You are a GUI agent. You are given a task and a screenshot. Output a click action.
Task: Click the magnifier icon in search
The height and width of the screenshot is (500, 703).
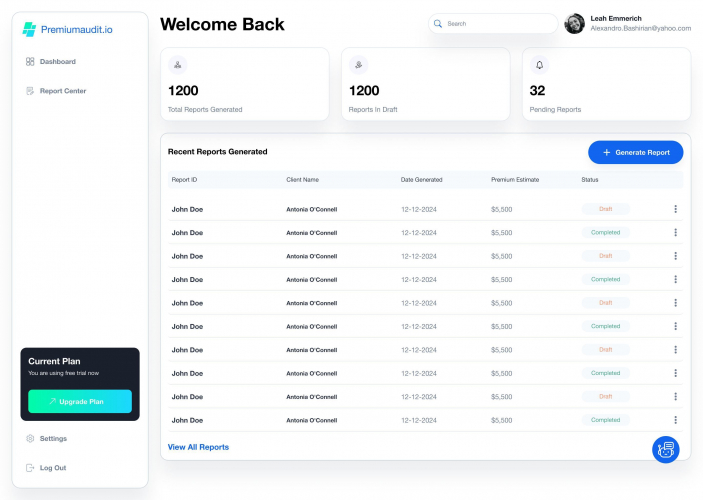pyautogui.click(x=438, y=24)
